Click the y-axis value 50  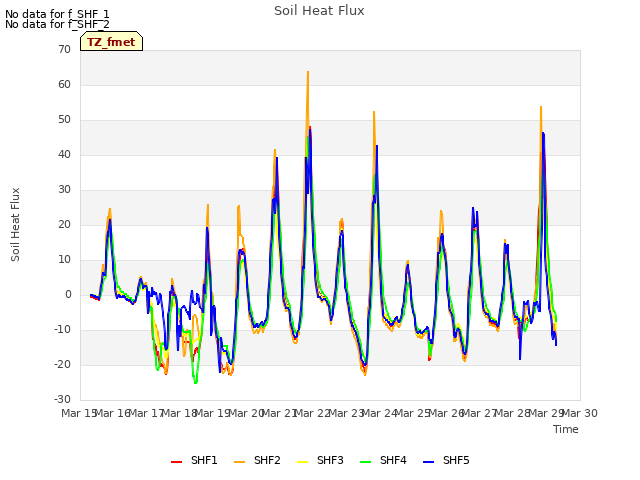(x=64, y=120)
